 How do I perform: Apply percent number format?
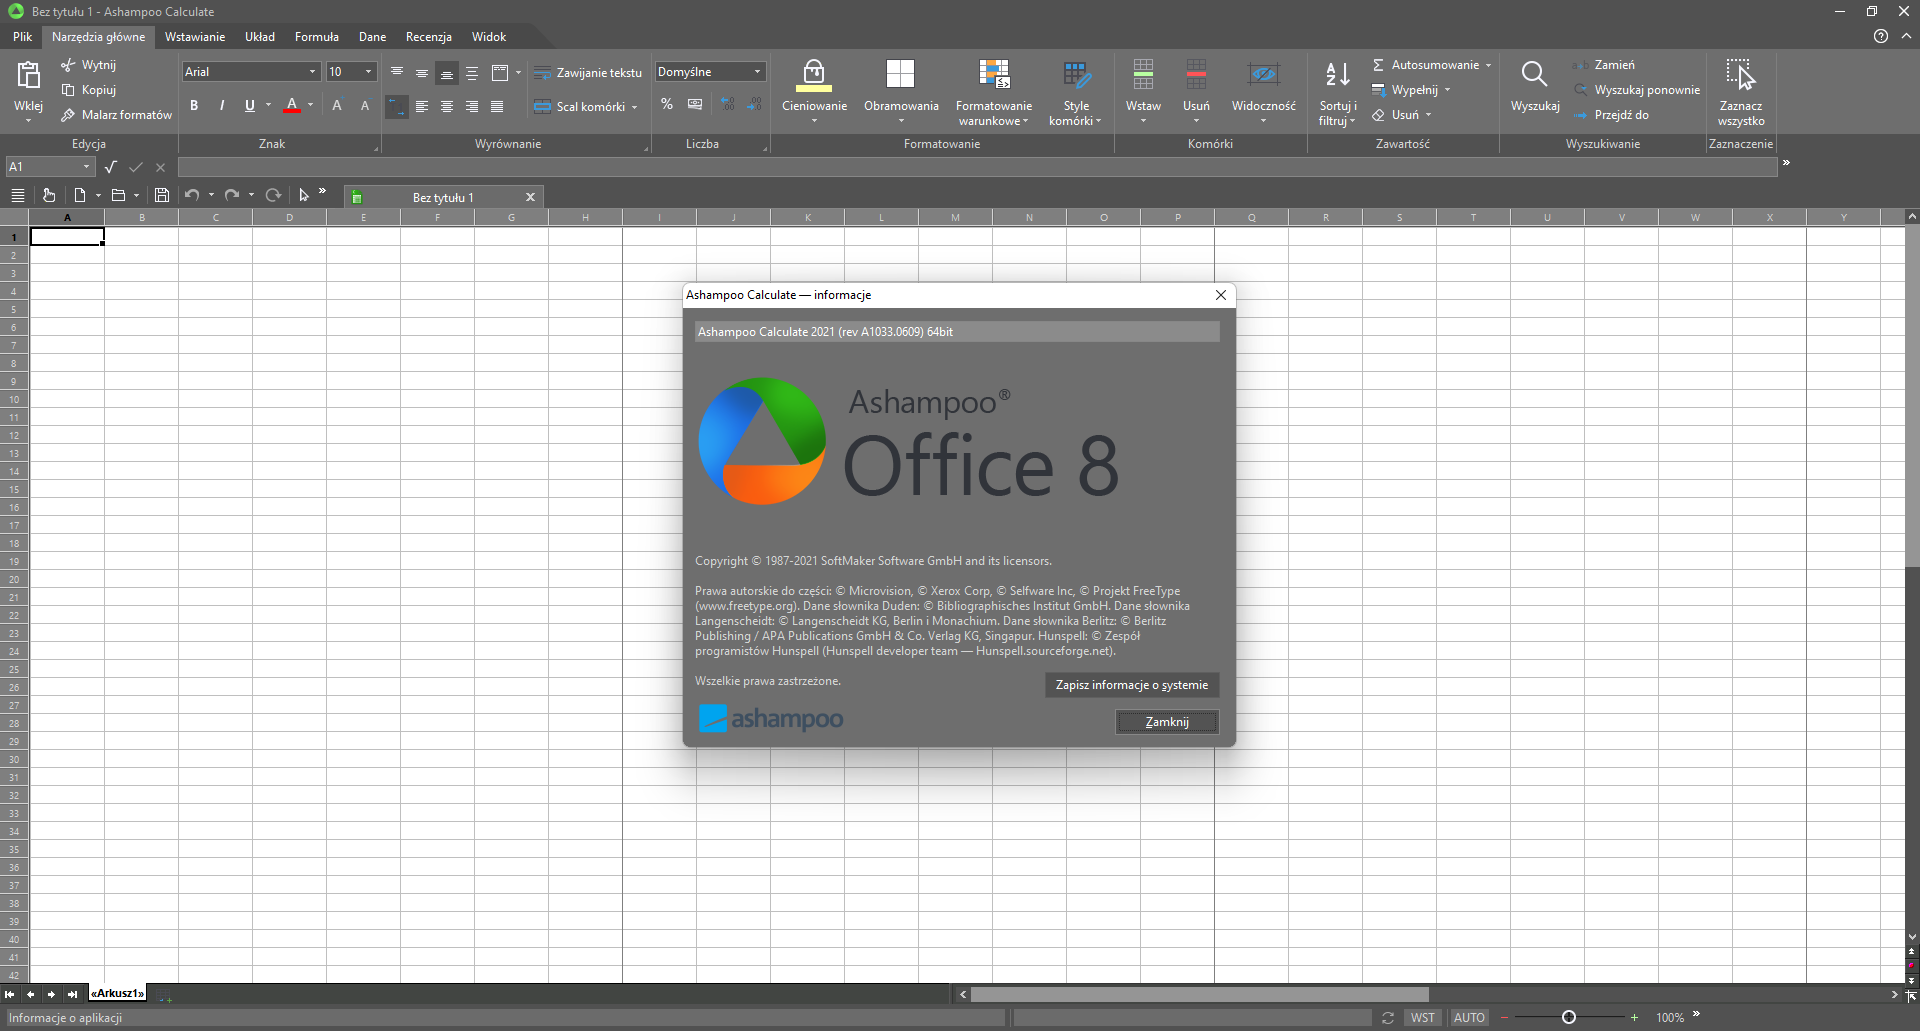pos(667,105)
